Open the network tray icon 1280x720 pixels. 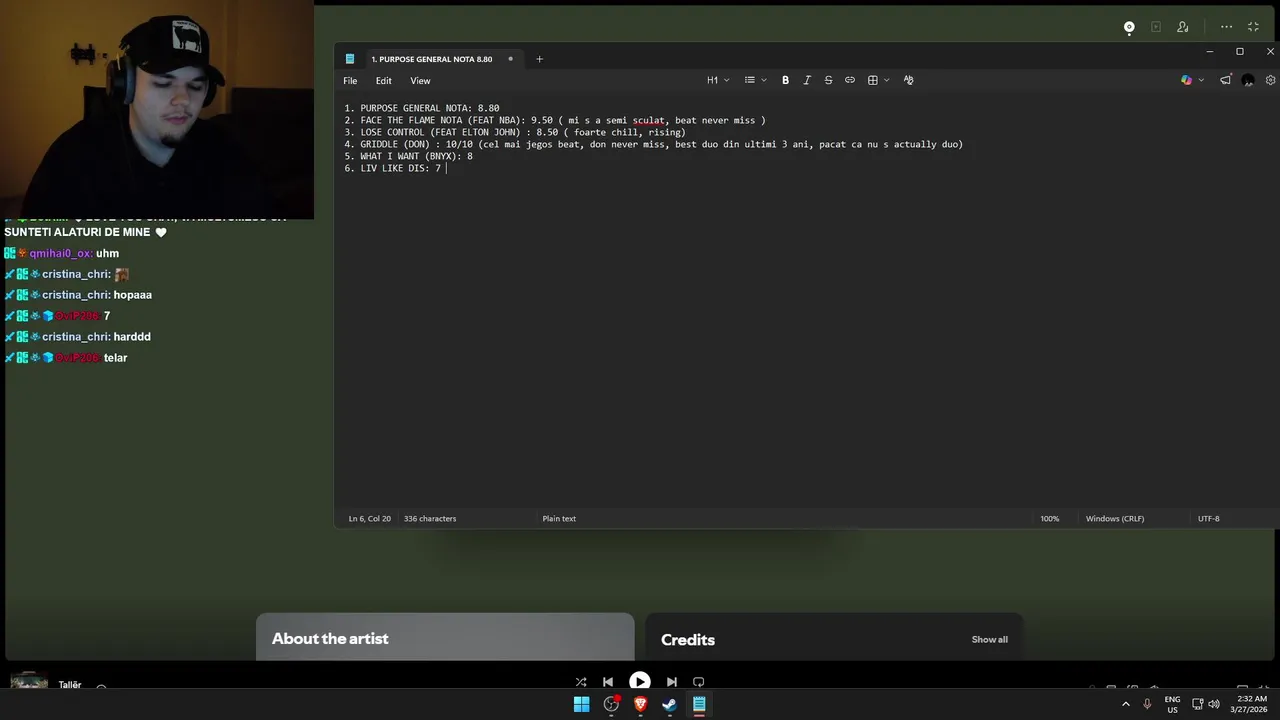1198,704
